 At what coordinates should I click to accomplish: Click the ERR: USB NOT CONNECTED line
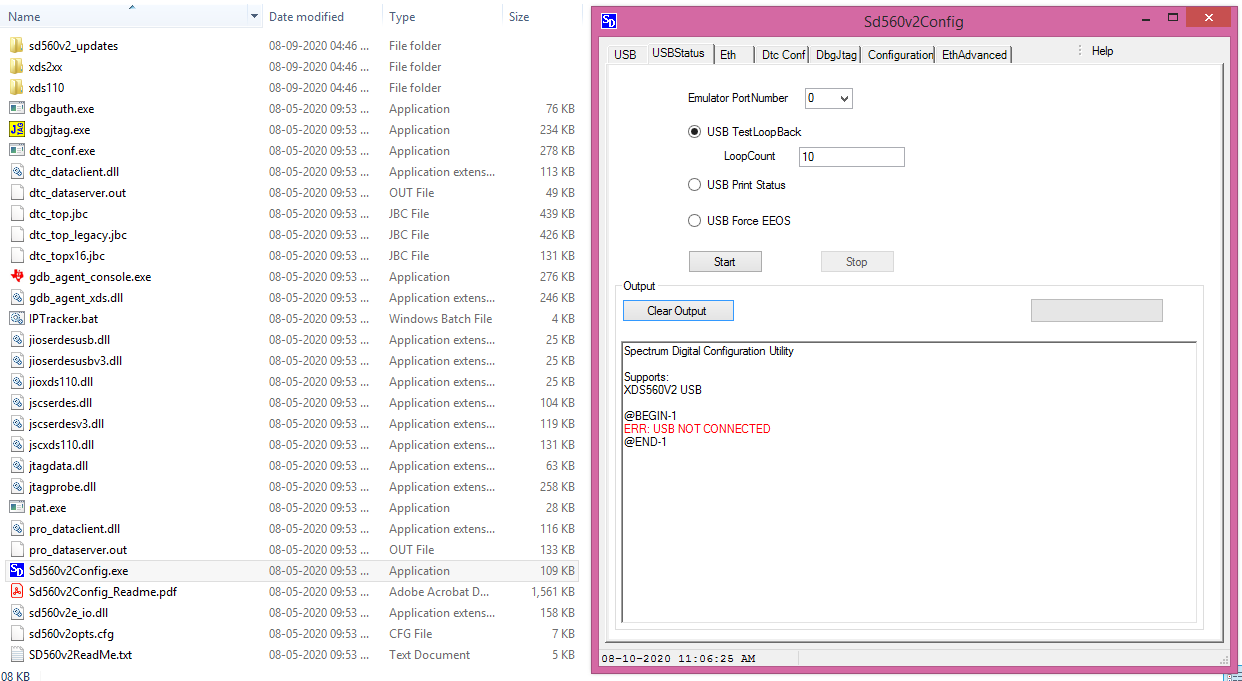697,429
